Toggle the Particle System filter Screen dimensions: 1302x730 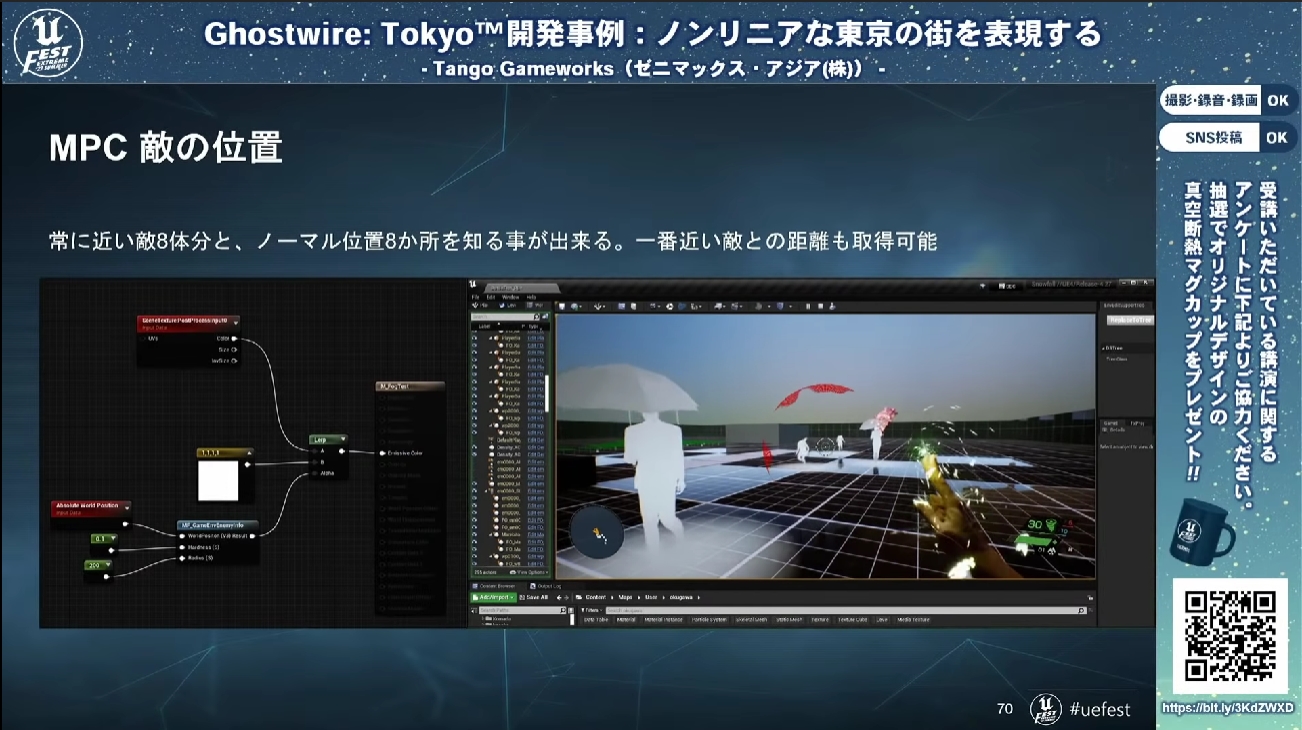[709, 620]
